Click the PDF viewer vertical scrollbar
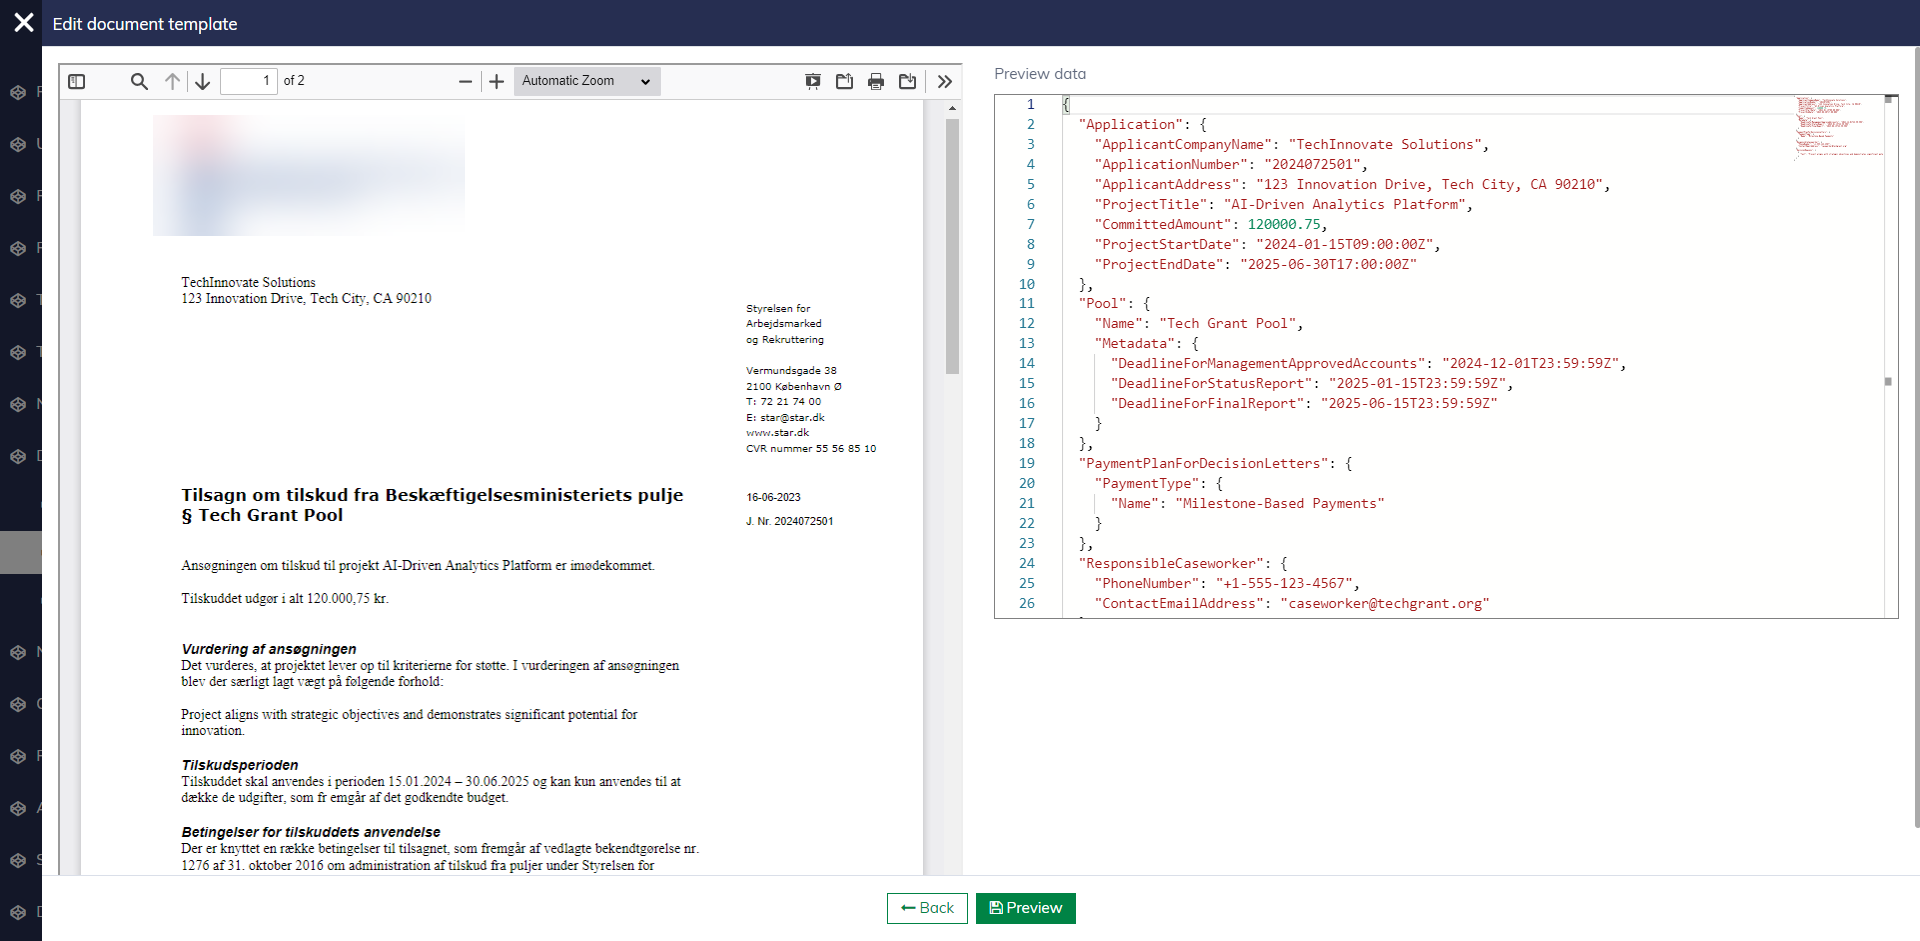The image size is (1920, 941). [952, 245]
